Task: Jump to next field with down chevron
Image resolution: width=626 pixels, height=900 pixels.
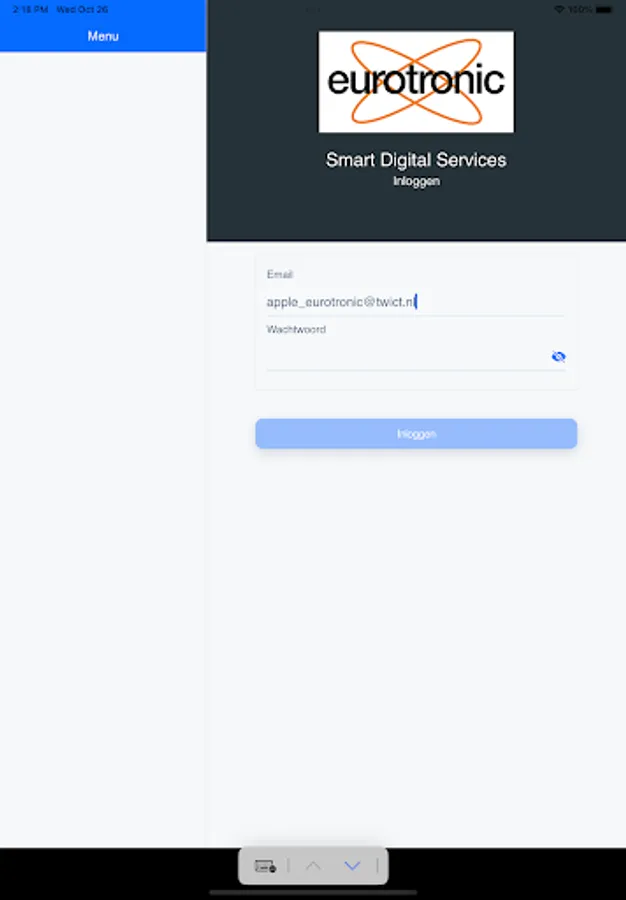Action: pos(352,866)
